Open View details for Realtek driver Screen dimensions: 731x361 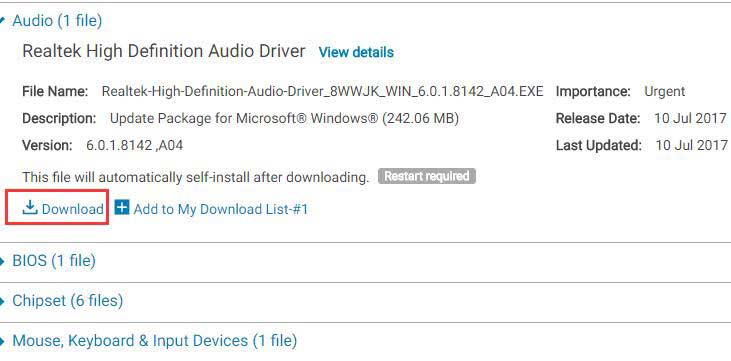356,52
